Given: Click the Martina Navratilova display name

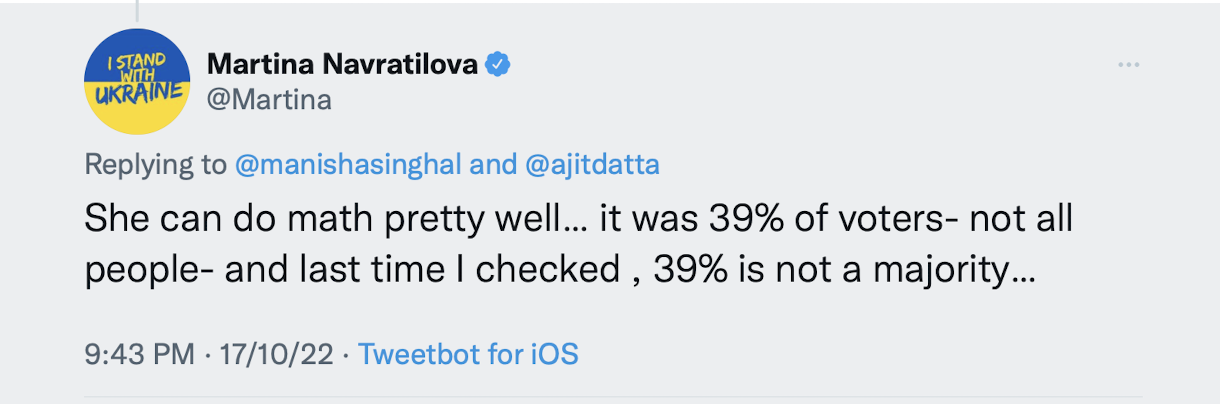Looking at the screenshot, I should click(343, 65).
